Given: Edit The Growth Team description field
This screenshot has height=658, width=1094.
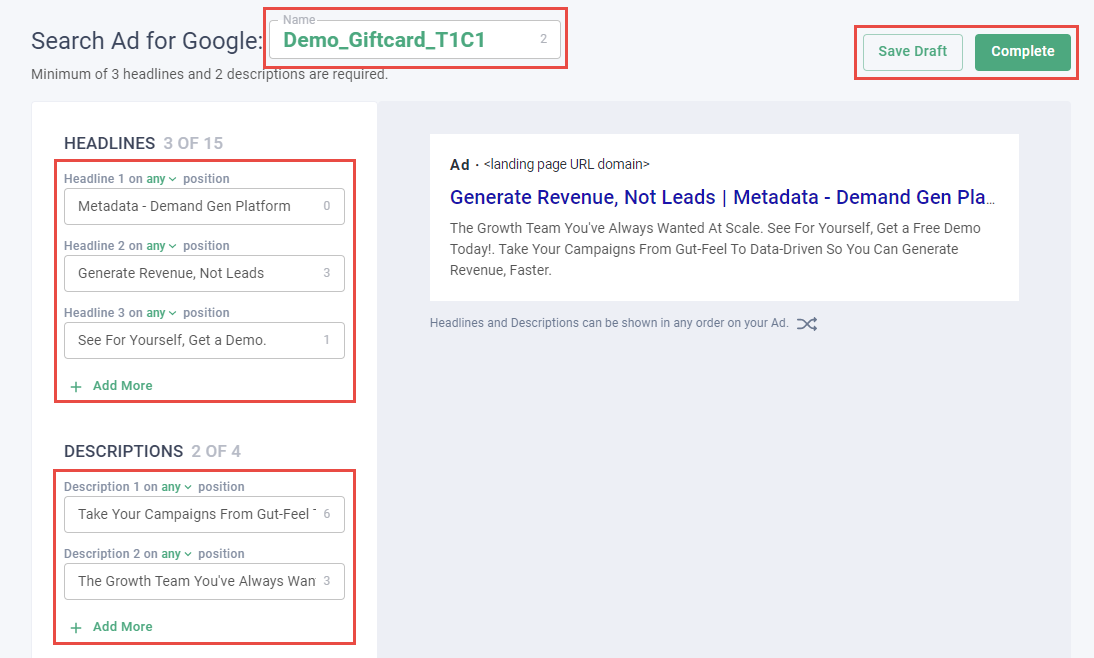Looking at the screenshot, I should click(x=195, y=581).
